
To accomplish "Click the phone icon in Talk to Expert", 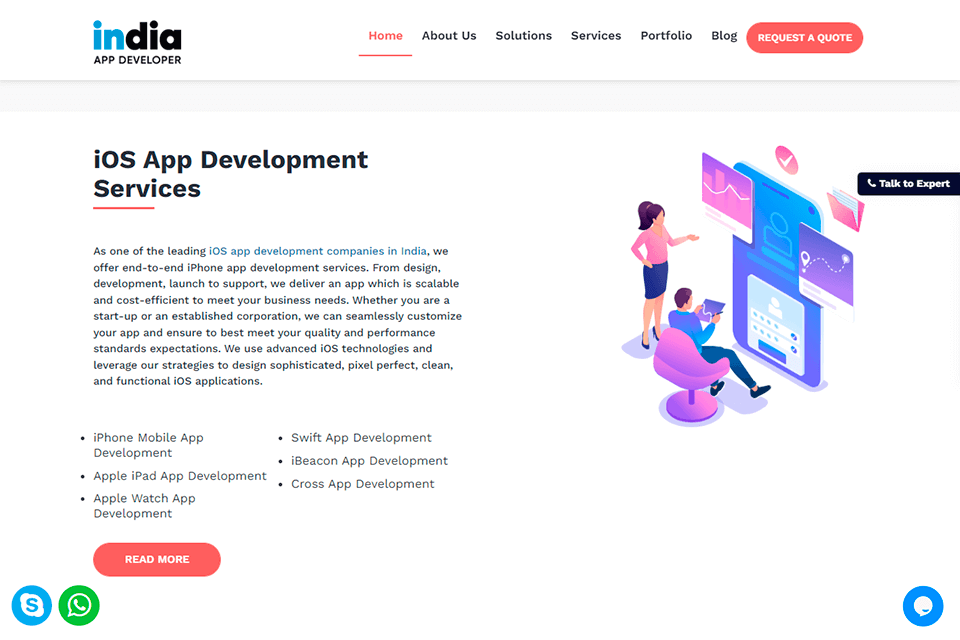I will click(x=871, y=183).
